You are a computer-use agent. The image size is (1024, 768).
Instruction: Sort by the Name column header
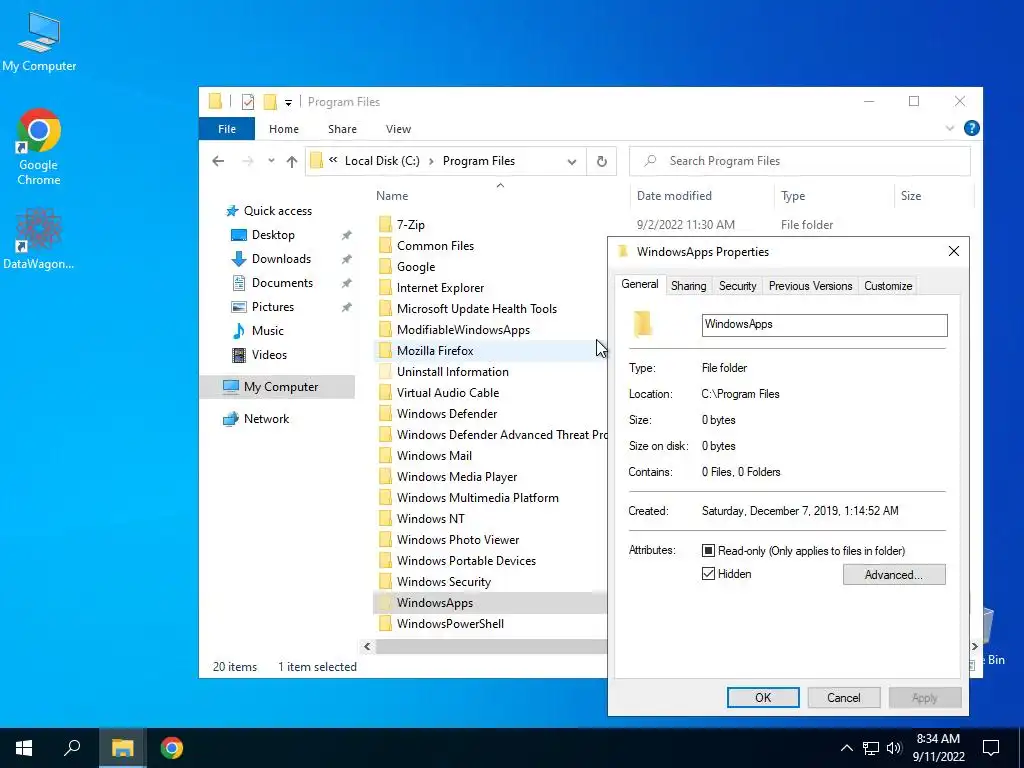pyautogui.click(x=392, y=196)
